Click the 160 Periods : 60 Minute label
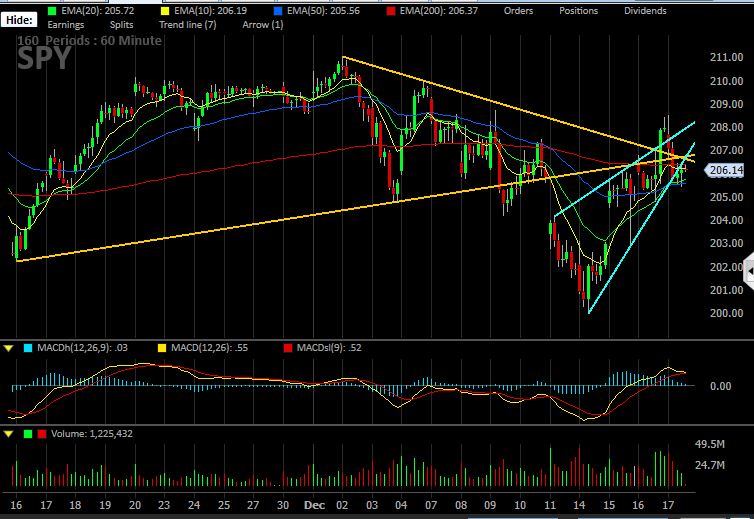 pyautogui.click(x=89, y=40)
